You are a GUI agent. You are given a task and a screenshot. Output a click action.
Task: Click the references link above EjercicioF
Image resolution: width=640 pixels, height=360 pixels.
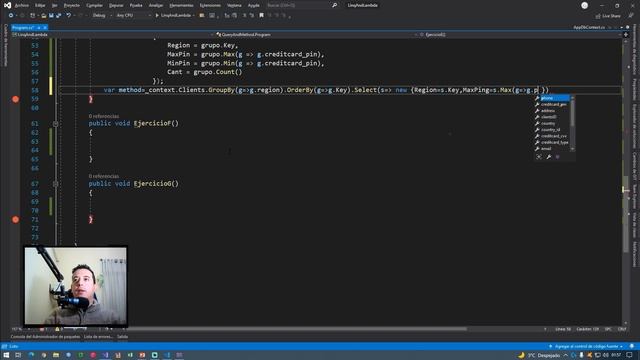click(104, 116)
